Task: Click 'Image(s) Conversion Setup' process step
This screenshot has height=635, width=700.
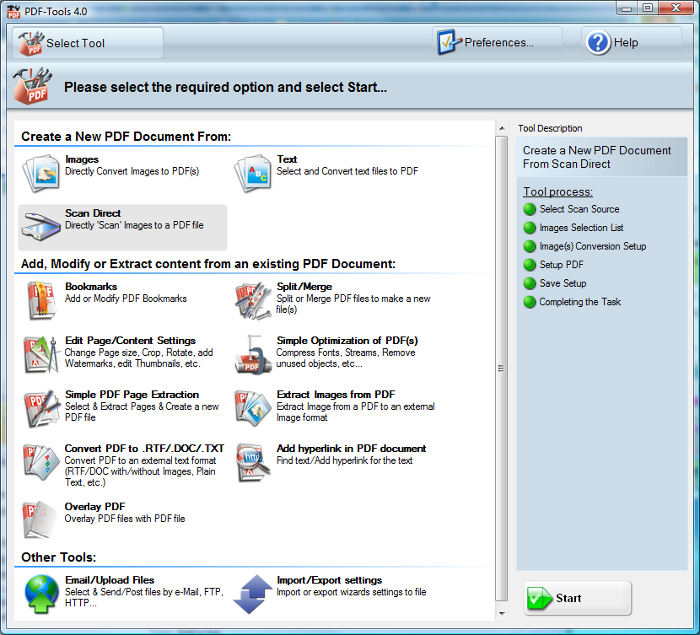Action: (593, 246)
